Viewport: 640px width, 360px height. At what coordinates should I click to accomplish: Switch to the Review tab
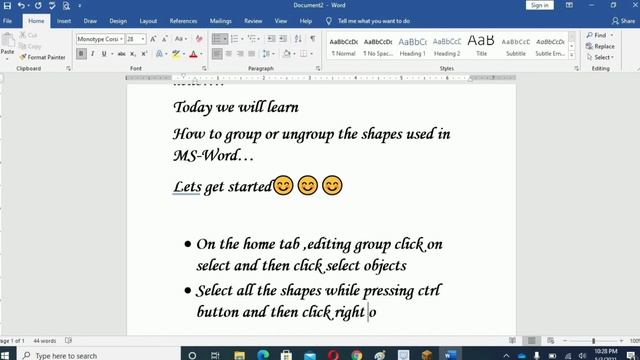[253, 21]
